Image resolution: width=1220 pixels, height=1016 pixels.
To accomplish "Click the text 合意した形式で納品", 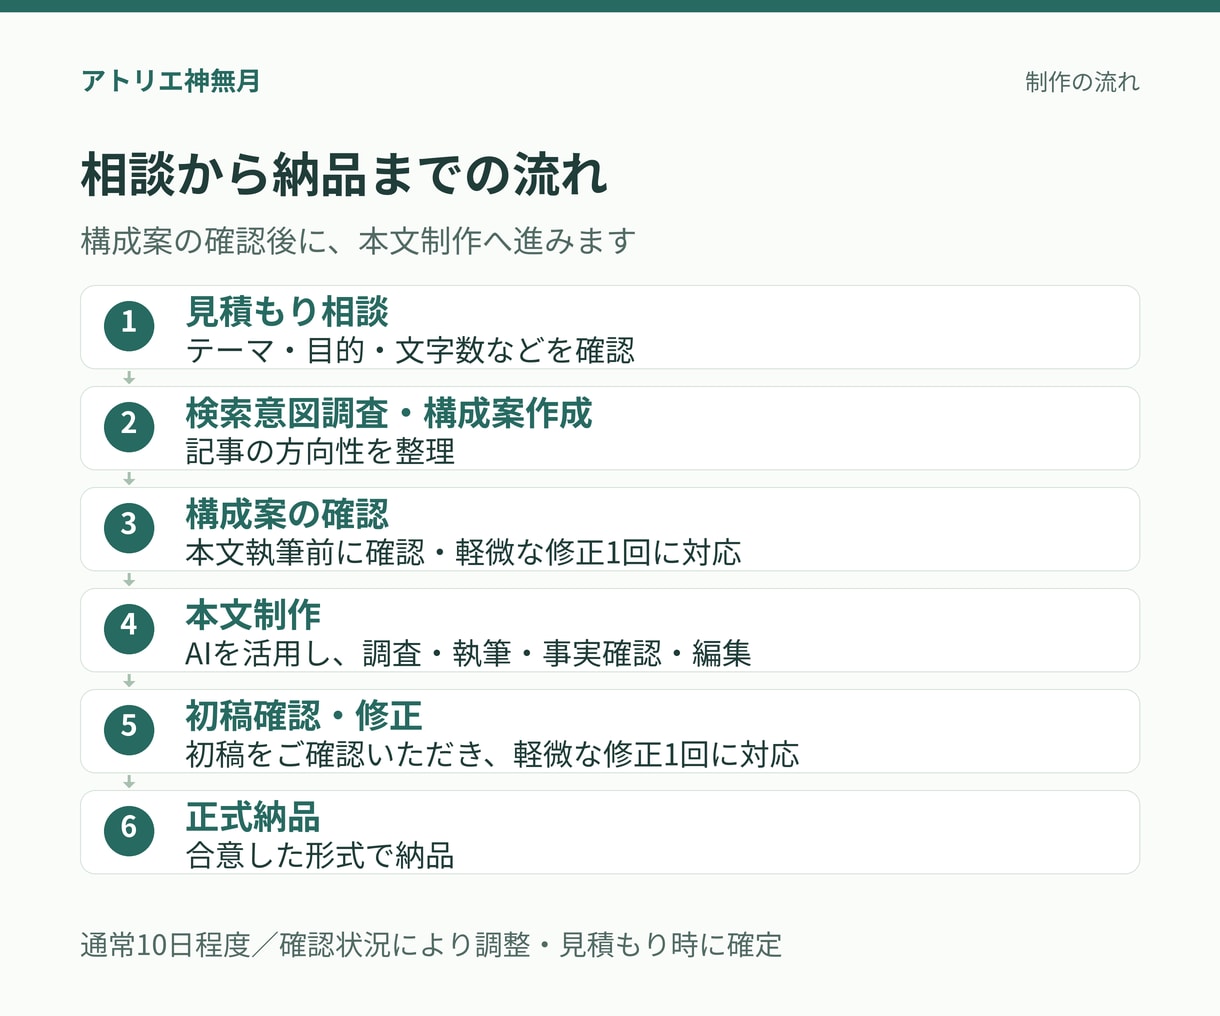I will point(320,856).
